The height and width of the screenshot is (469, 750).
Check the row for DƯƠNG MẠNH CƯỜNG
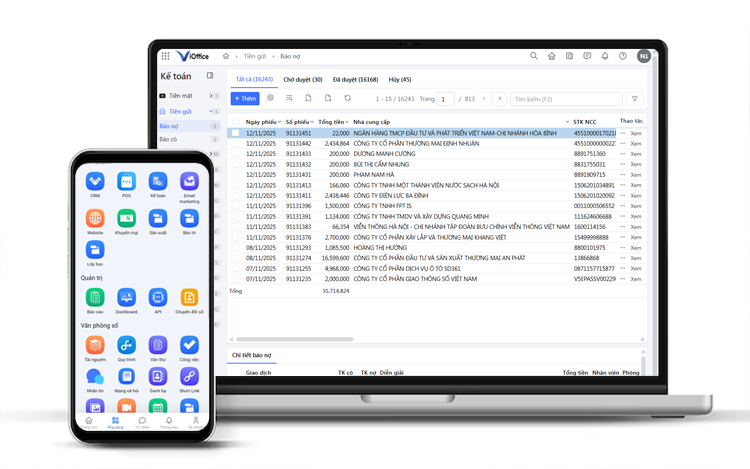[235, 154]
